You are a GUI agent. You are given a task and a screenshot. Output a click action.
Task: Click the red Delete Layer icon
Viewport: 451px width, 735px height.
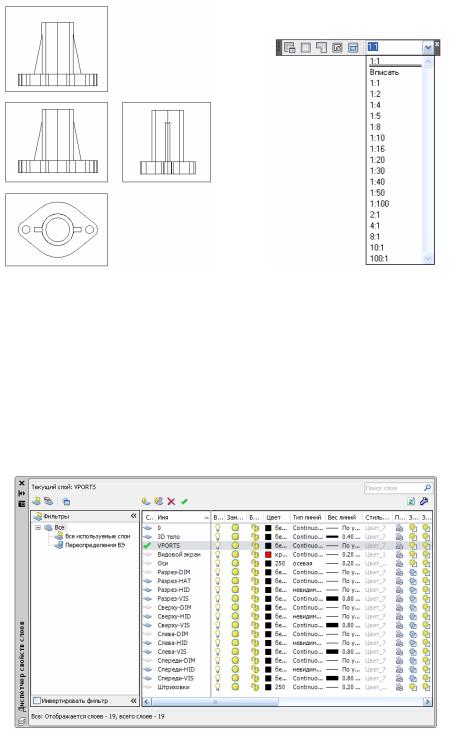point(171,501)
